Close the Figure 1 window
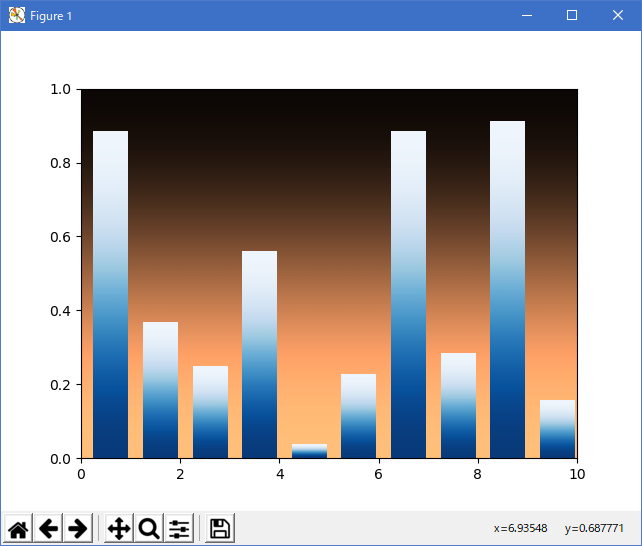Screen dimensions: 642x546 click(618, 16)
